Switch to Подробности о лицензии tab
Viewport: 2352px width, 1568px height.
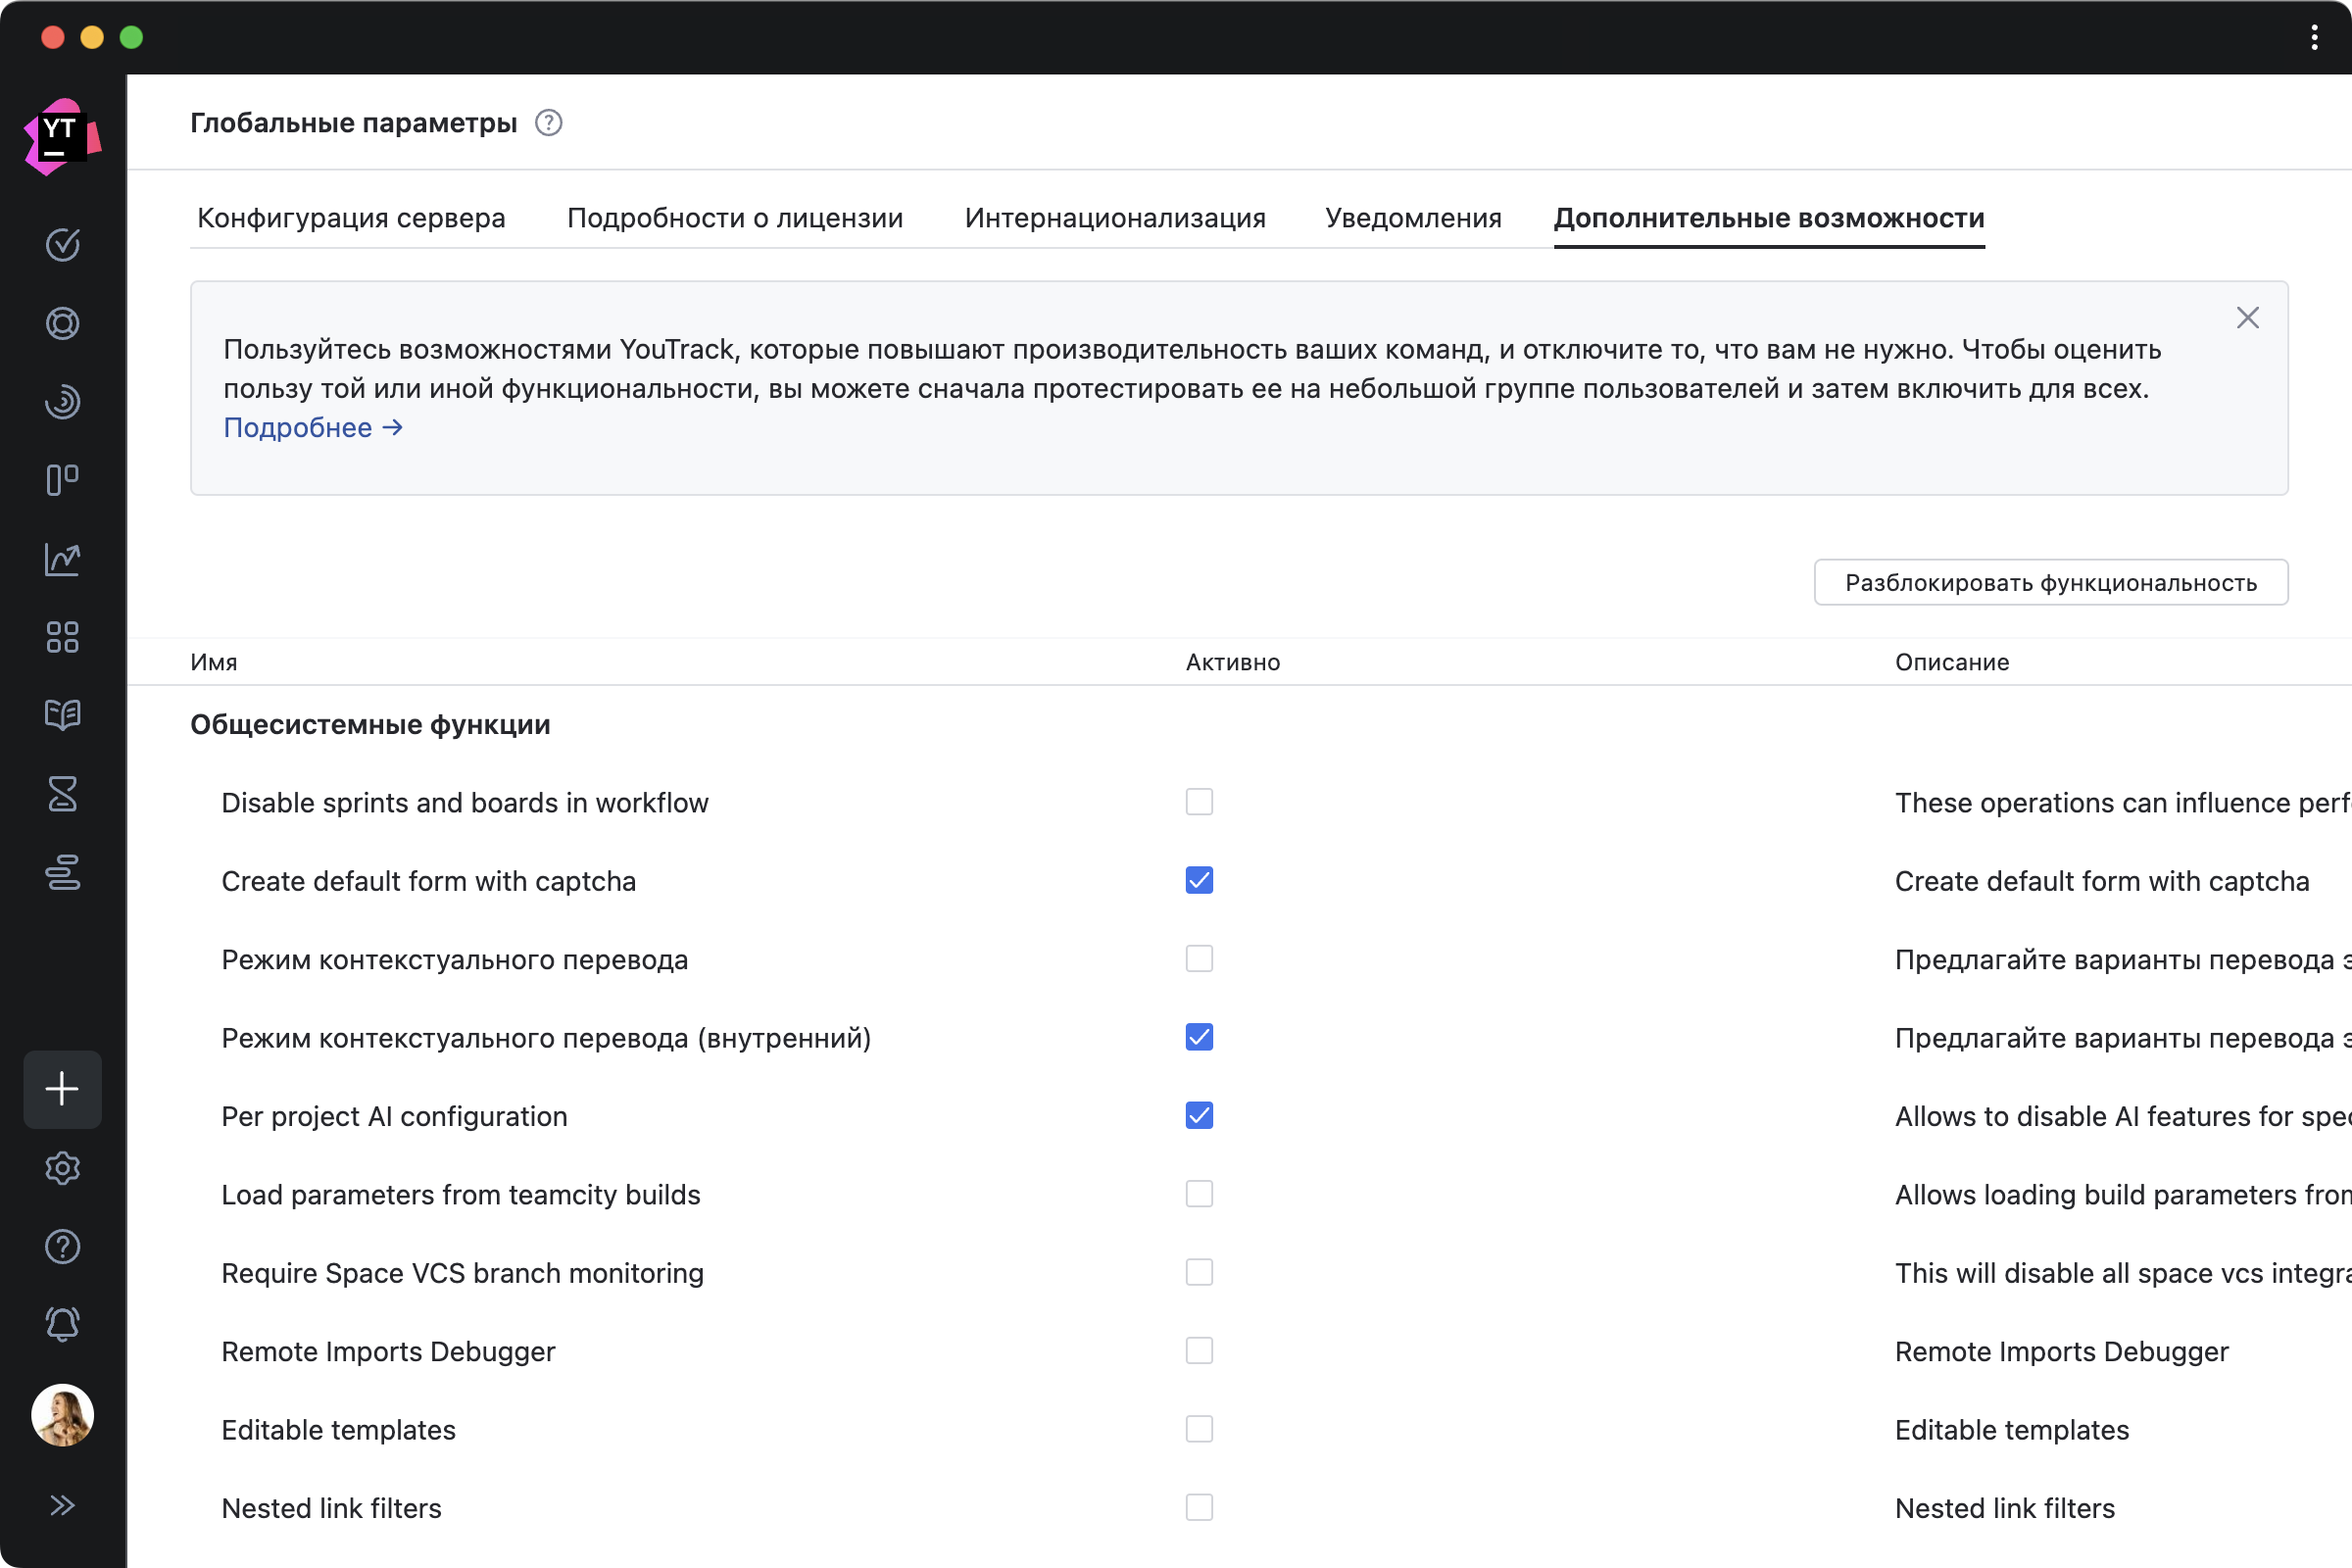(735, 218)
